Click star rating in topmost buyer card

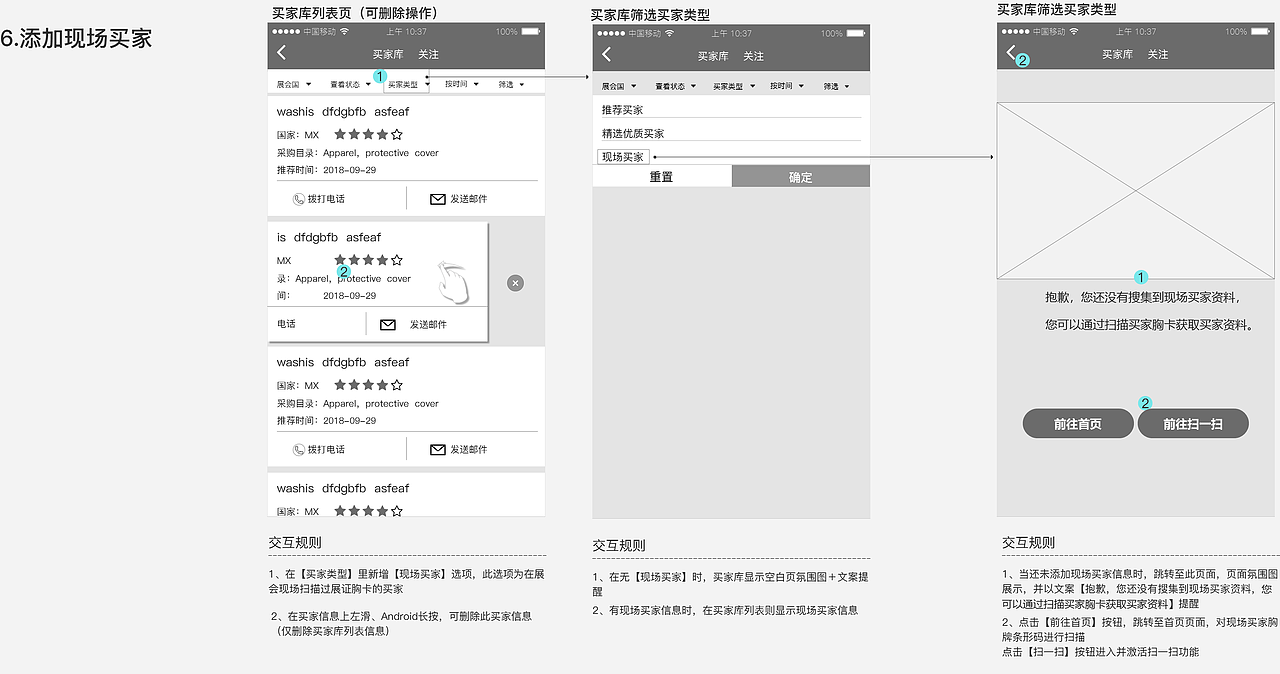pos(368,134)
